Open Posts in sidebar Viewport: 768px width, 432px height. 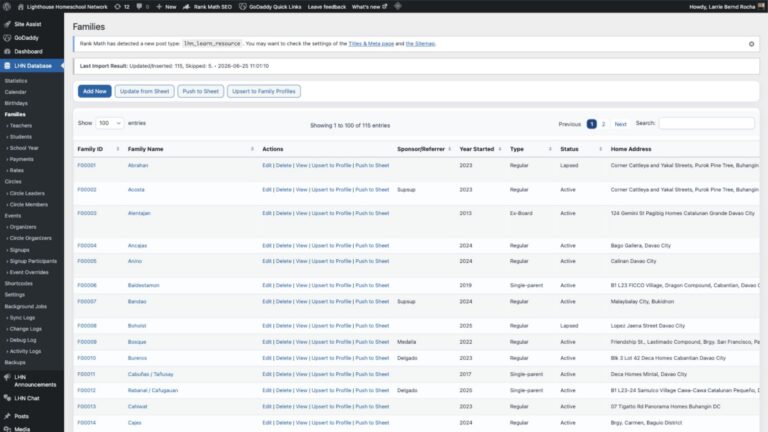coord(21,416)
